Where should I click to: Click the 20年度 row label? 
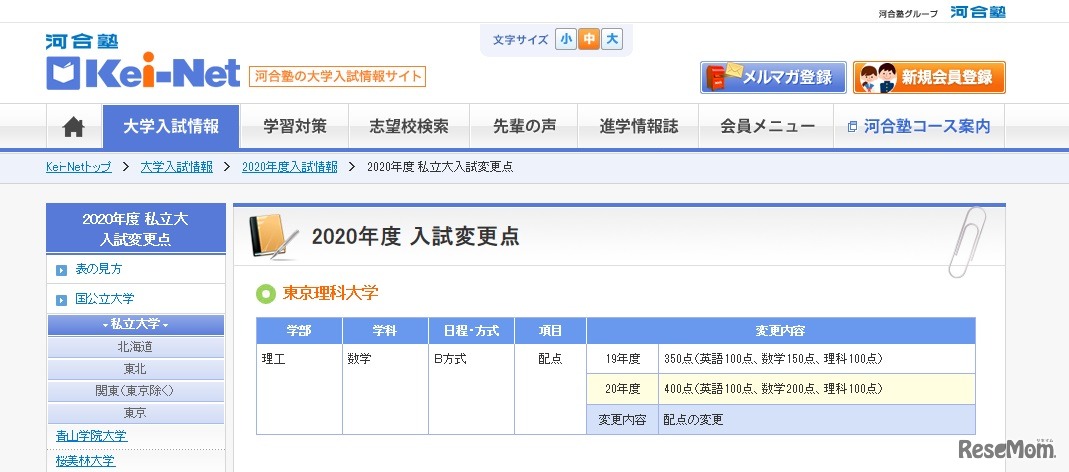[622, 389]
